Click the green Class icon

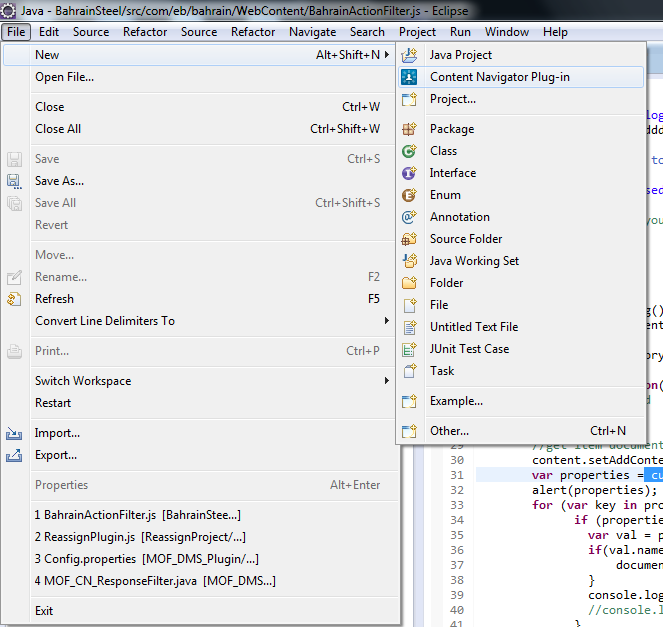409,151
